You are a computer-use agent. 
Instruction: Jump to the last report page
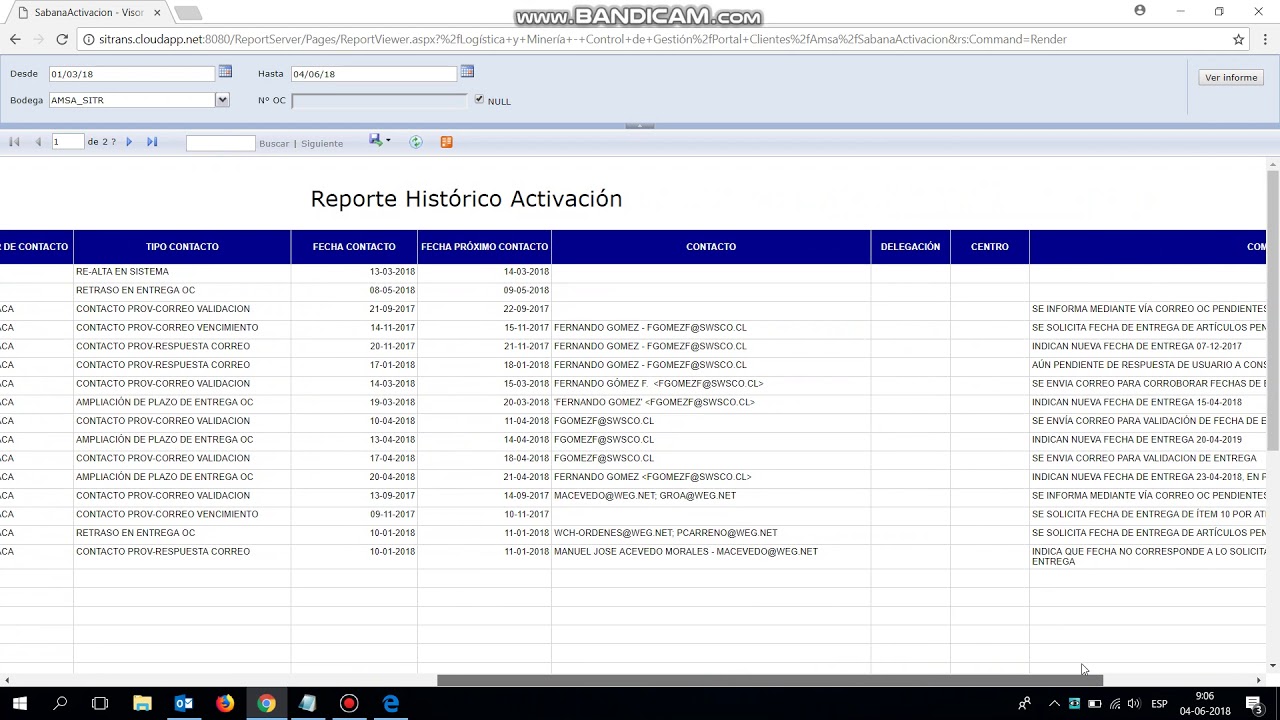tap(152, 142)
